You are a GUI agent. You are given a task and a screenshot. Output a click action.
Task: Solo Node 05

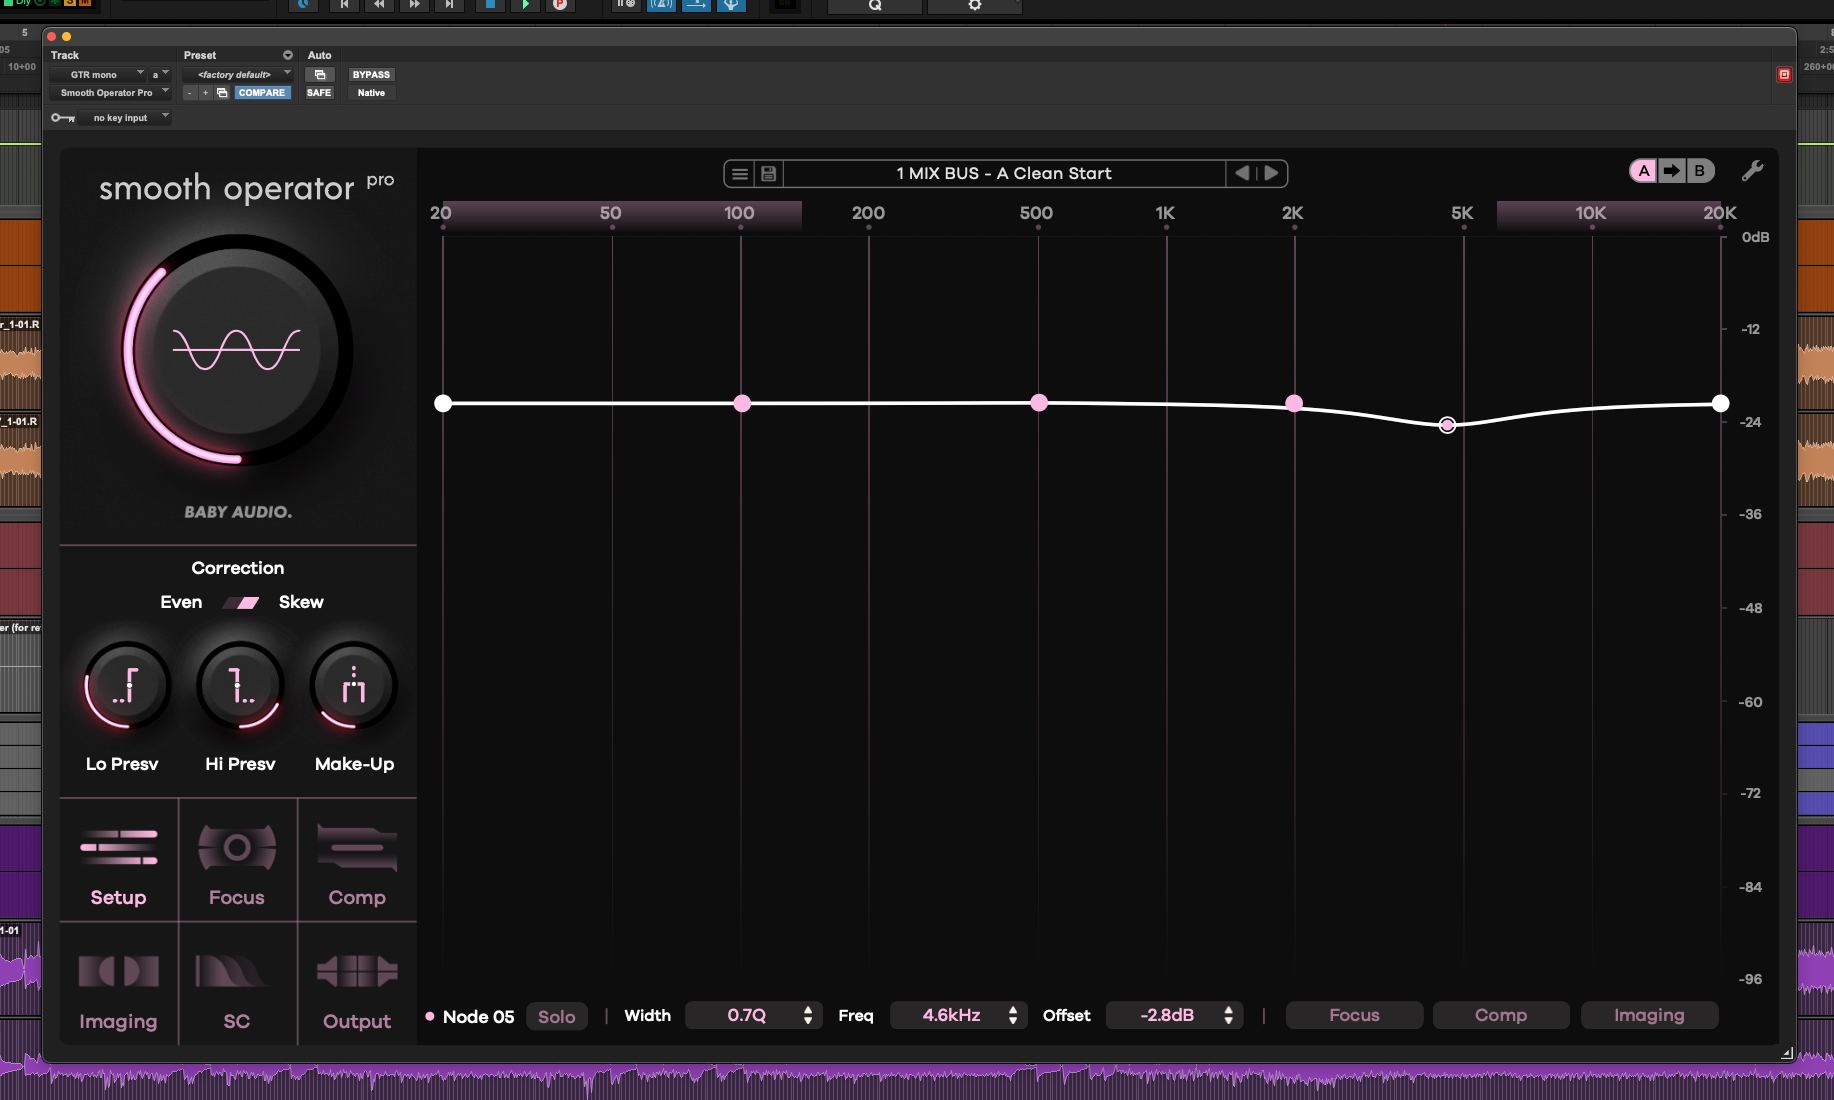[557, 1017]
